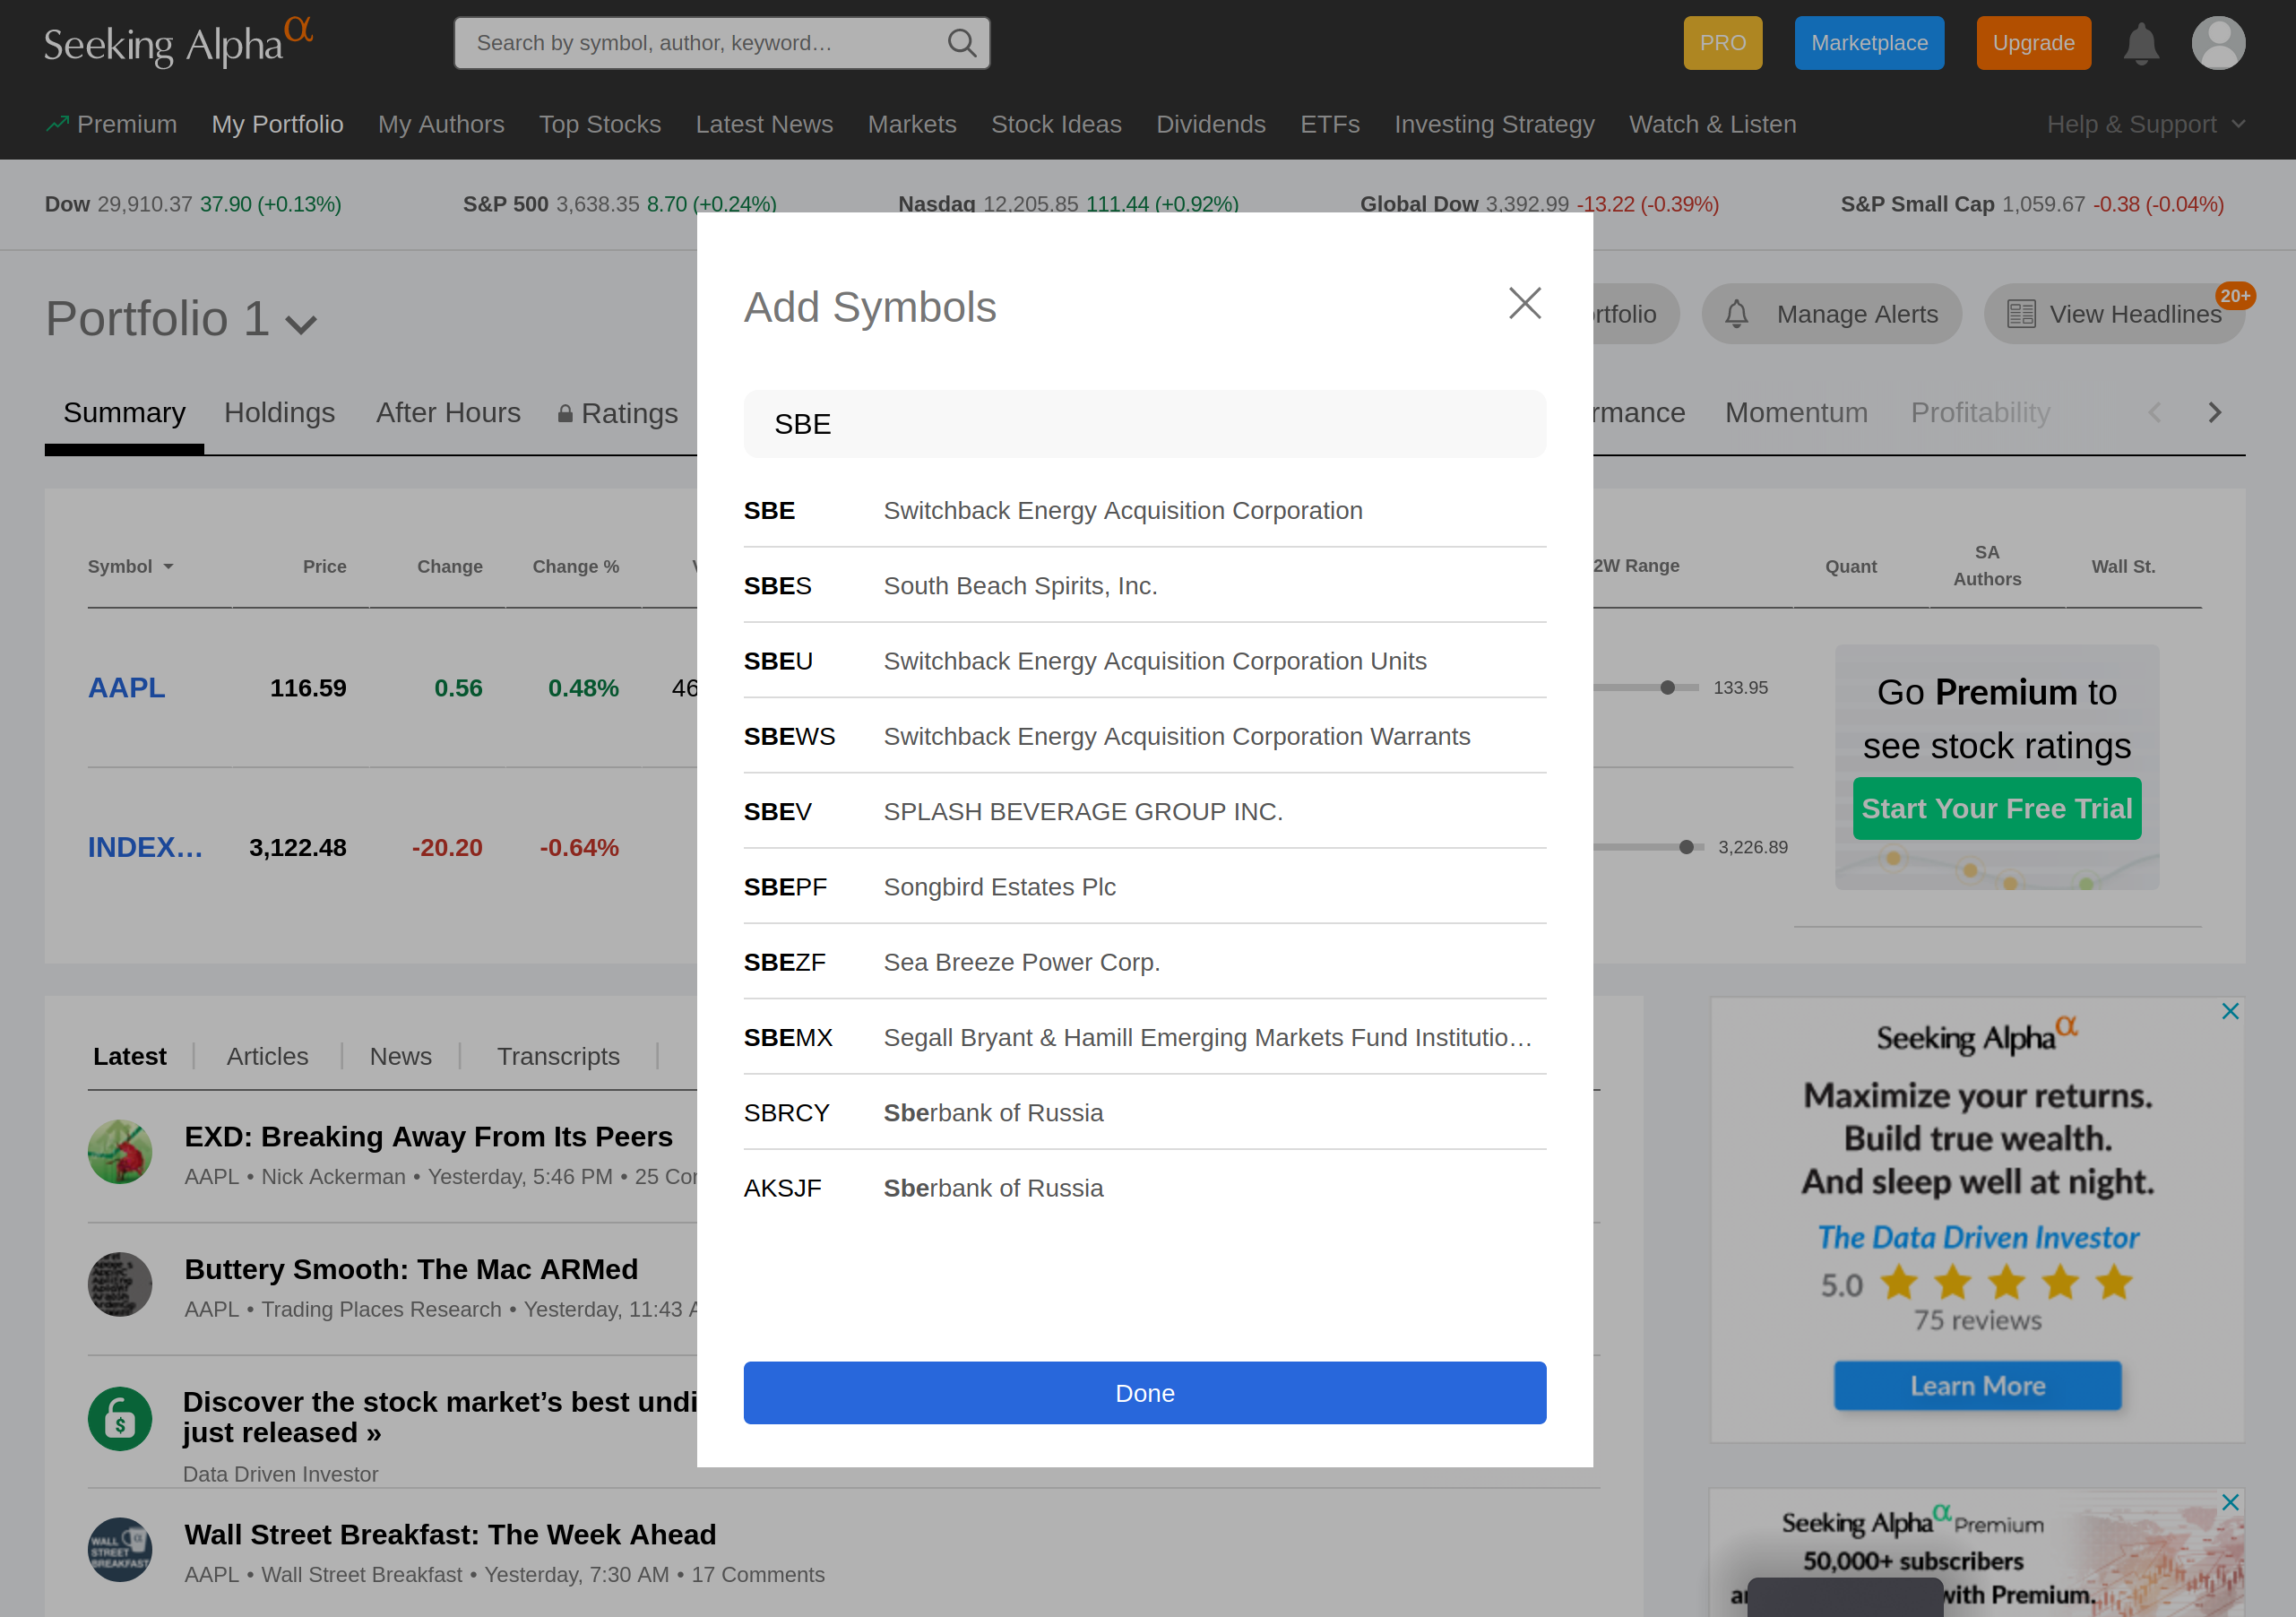
Task: Click the Marketplace button
Action: (1869, 43)
